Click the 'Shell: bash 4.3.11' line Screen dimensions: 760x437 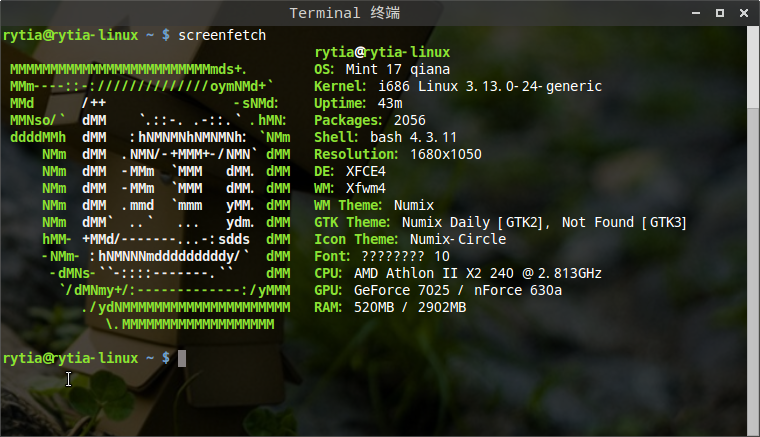385,137
